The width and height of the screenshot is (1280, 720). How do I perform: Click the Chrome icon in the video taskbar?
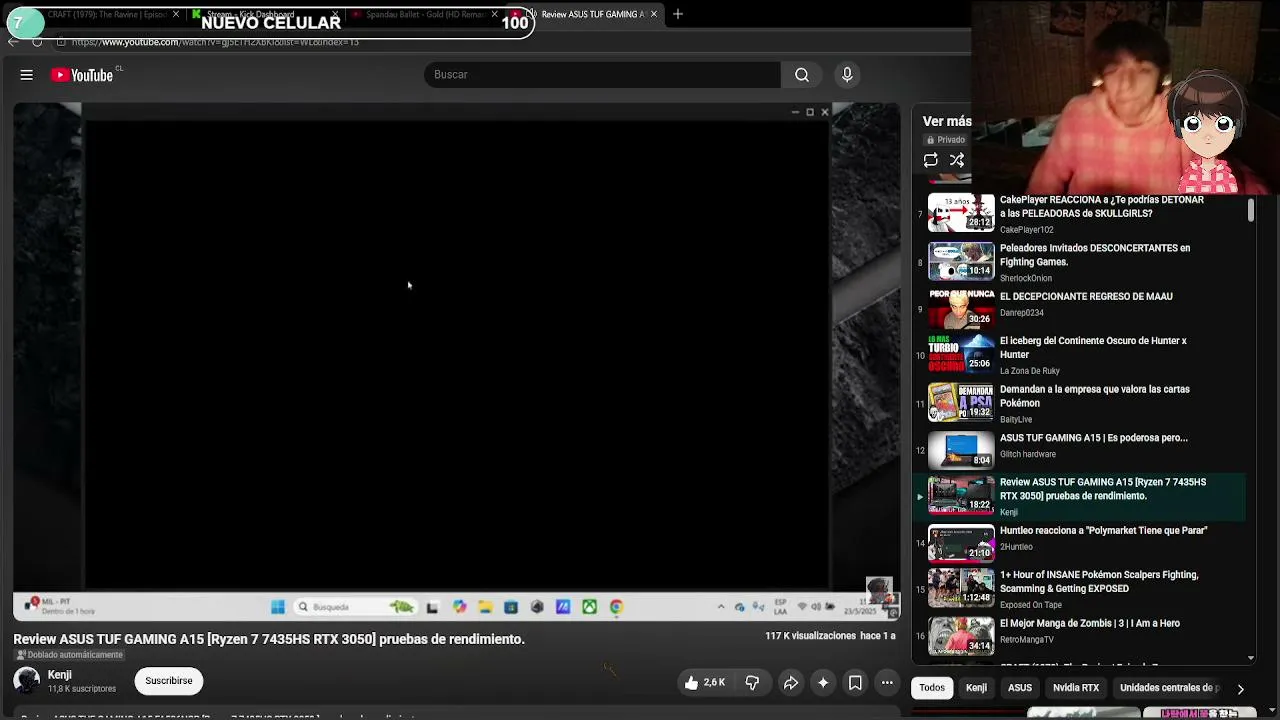click(616, 607)
